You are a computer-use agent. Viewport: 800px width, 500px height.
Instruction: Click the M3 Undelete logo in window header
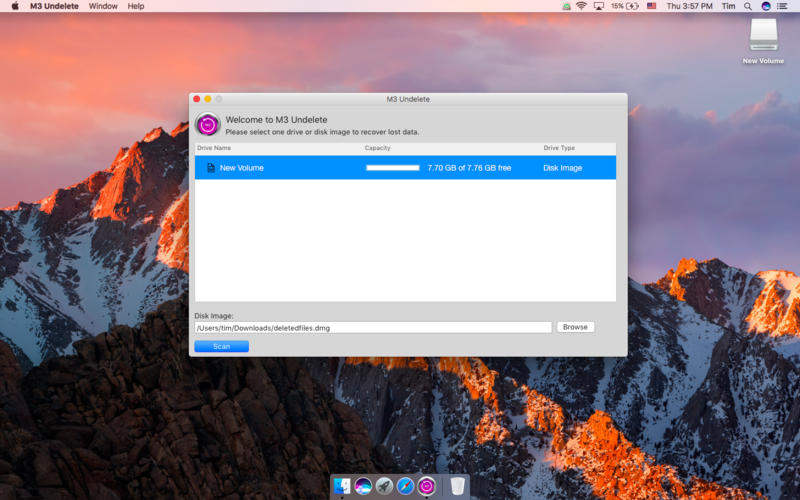coord(207,125)
